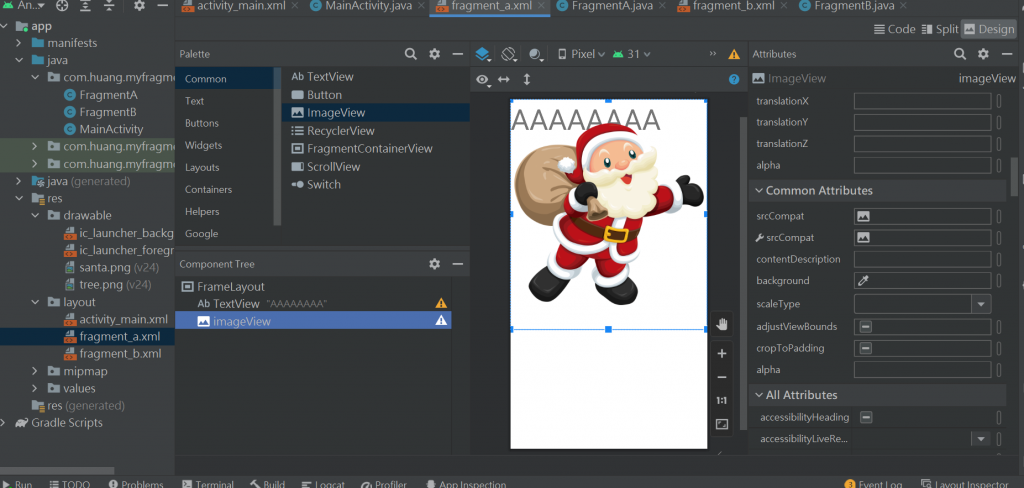This screenshot has width=1024, height=488.
Task: Open Palette settings gear
Action: [434, 54]
